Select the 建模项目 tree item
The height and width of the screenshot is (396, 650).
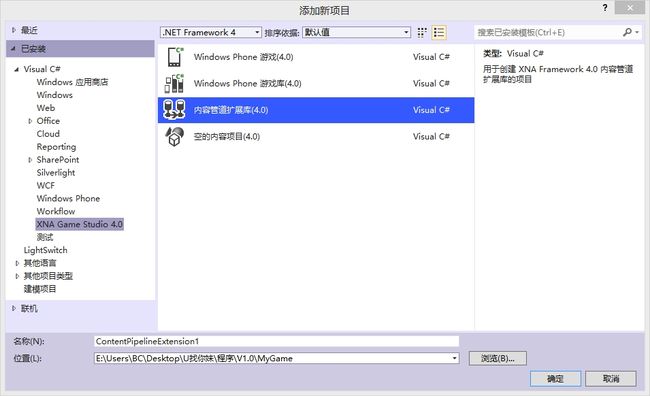click(x=40, y=289)
